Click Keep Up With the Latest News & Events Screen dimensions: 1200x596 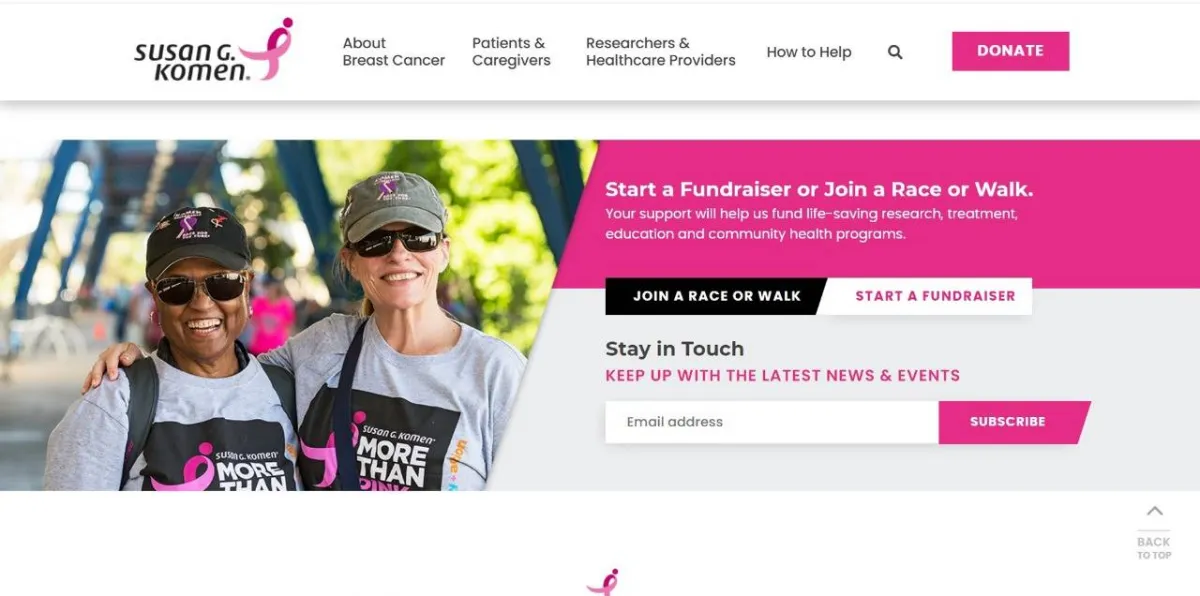782,376
